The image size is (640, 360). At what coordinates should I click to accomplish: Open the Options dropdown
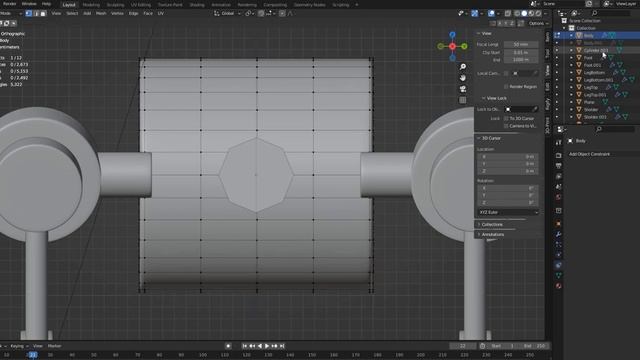pyautogui.click(x=538, y=24)
